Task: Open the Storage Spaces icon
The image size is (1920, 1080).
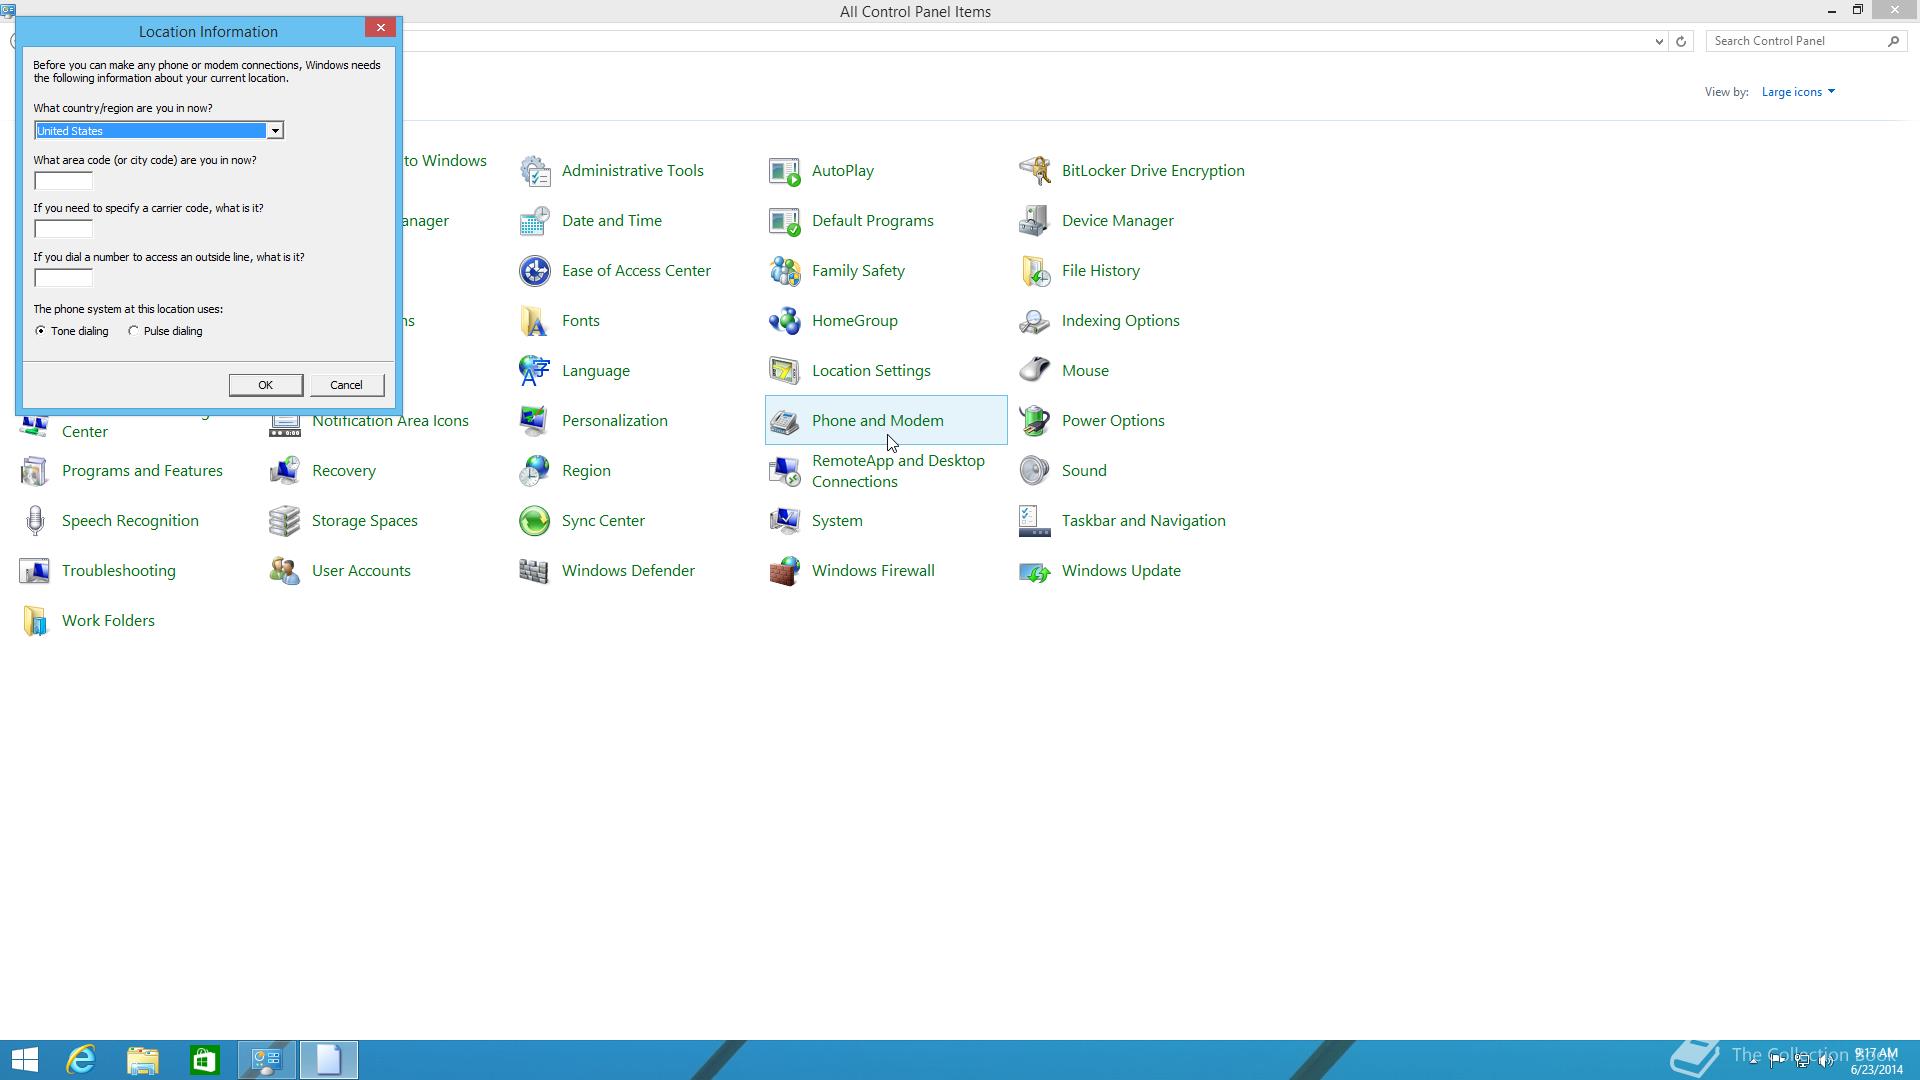Action: 285,521
